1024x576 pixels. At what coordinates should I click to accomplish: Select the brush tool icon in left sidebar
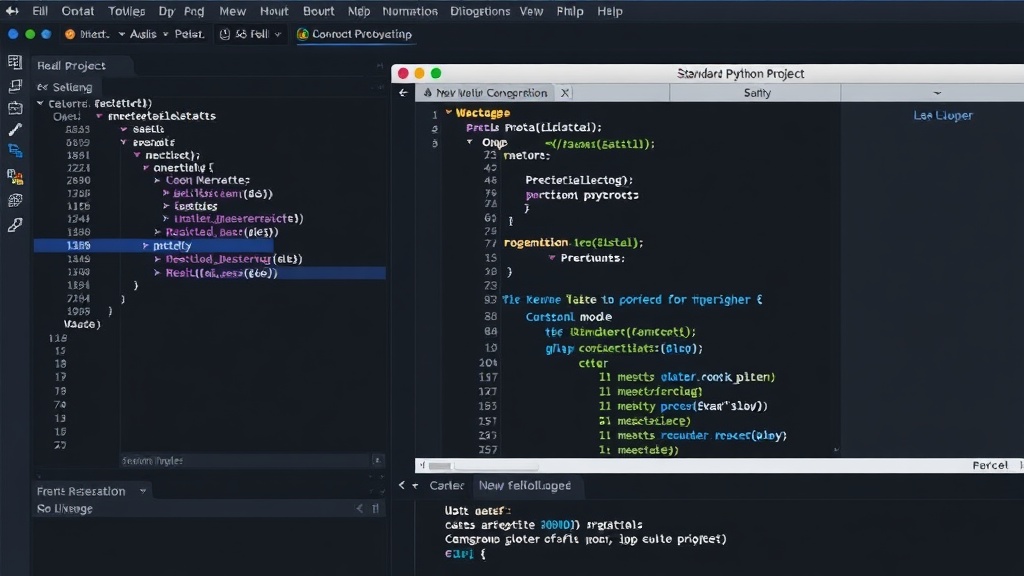[x=14, y=129]
